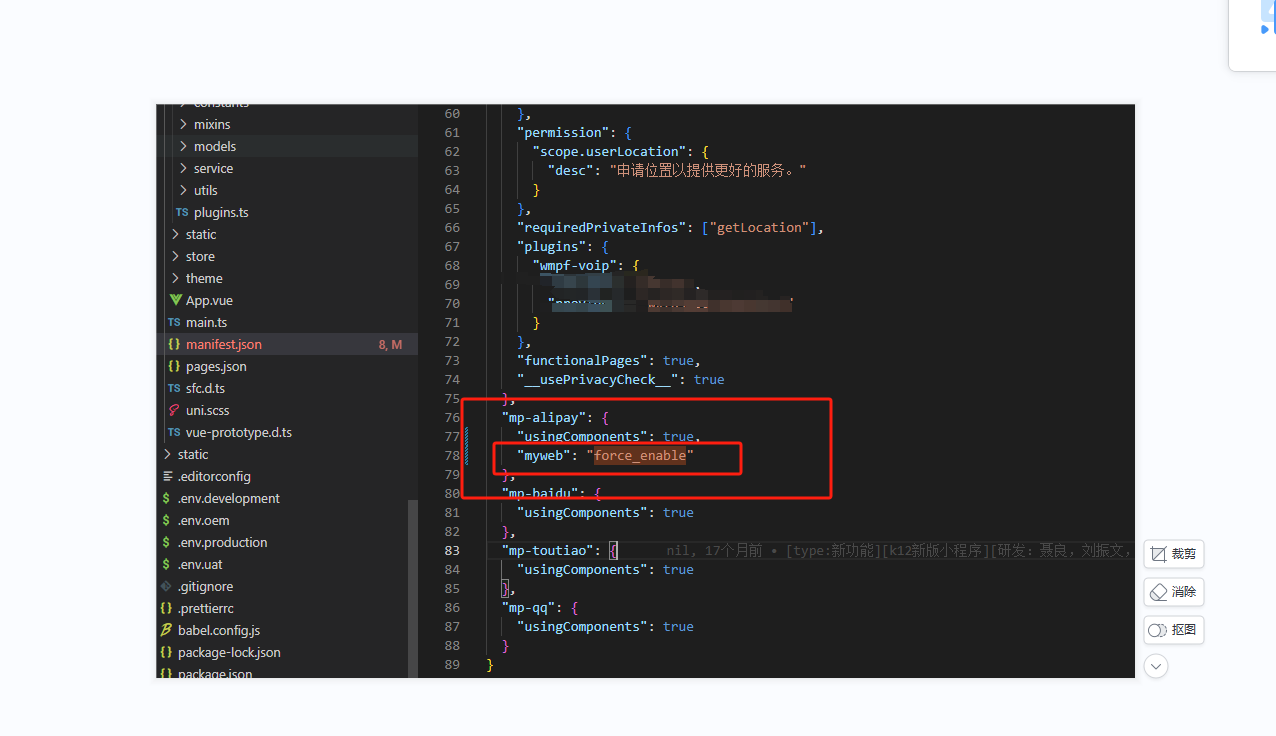Click the "functionalPages" key
Viewport: 1276px width, 736px height.
pyautogui.click(x=584, y=360)
